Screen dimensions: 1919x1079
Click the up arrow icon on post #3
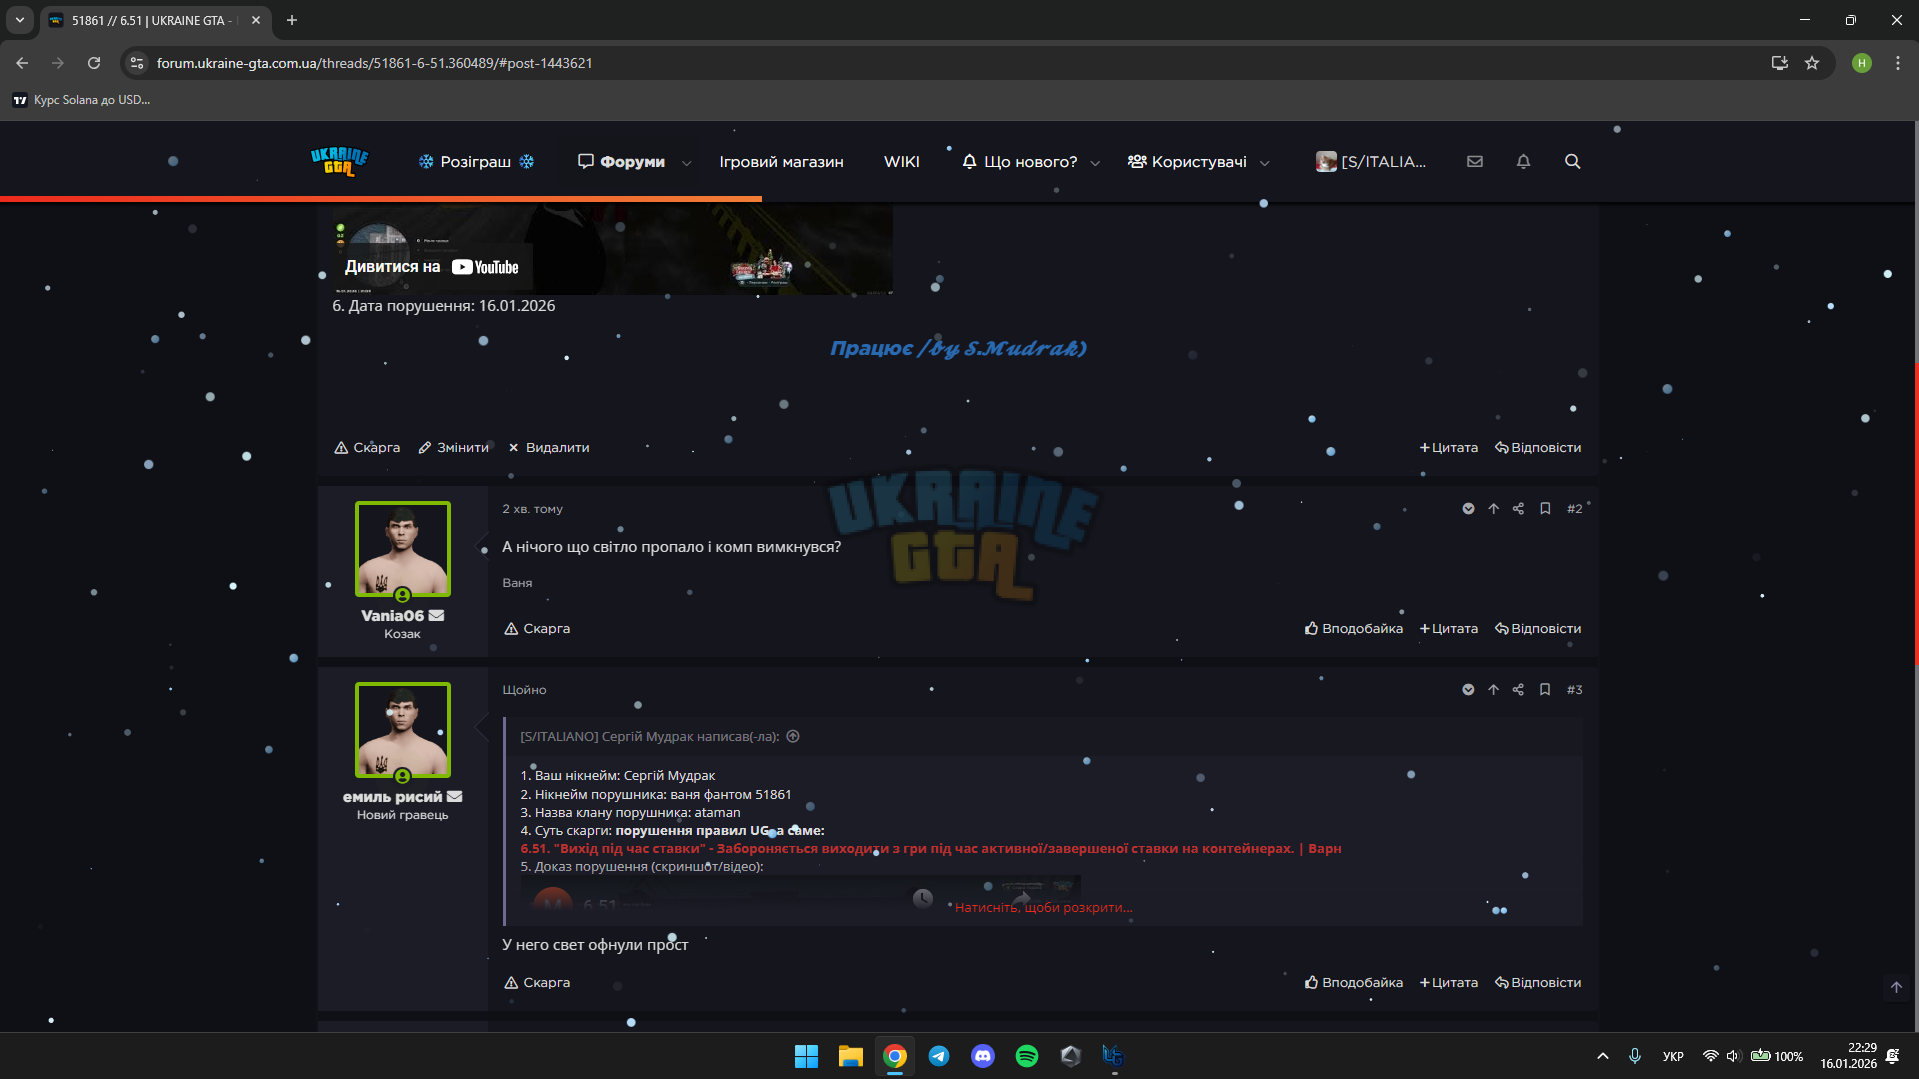(1493, 690)
